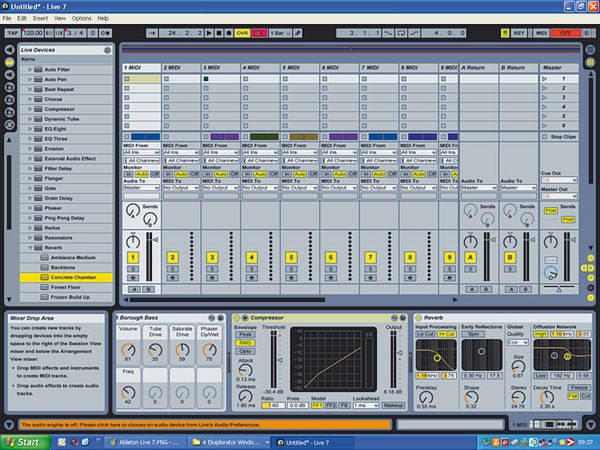Solo track 2 with the S button
The width and height of the screenshot is (600, 450).
172,270
